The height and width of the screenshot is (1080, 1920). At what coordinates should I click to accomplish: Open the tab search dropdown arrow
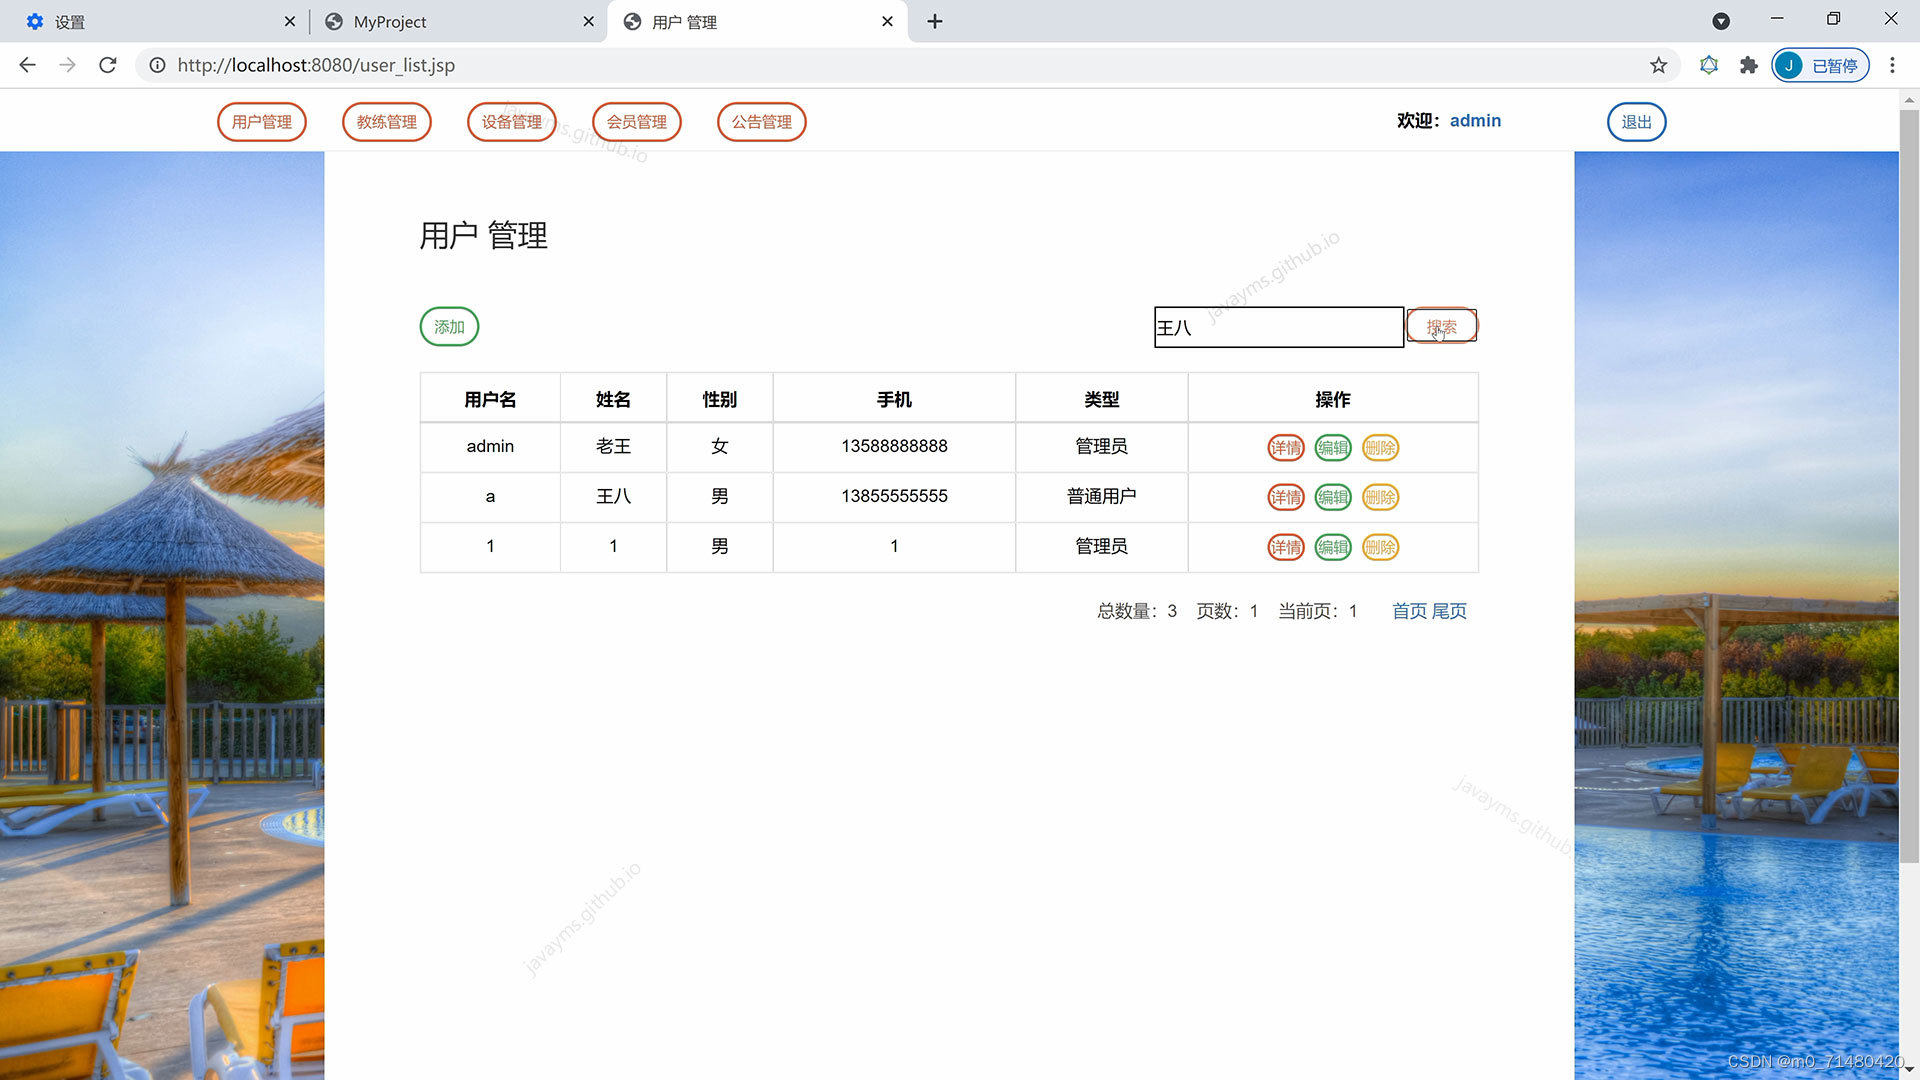click(1721, 21)
